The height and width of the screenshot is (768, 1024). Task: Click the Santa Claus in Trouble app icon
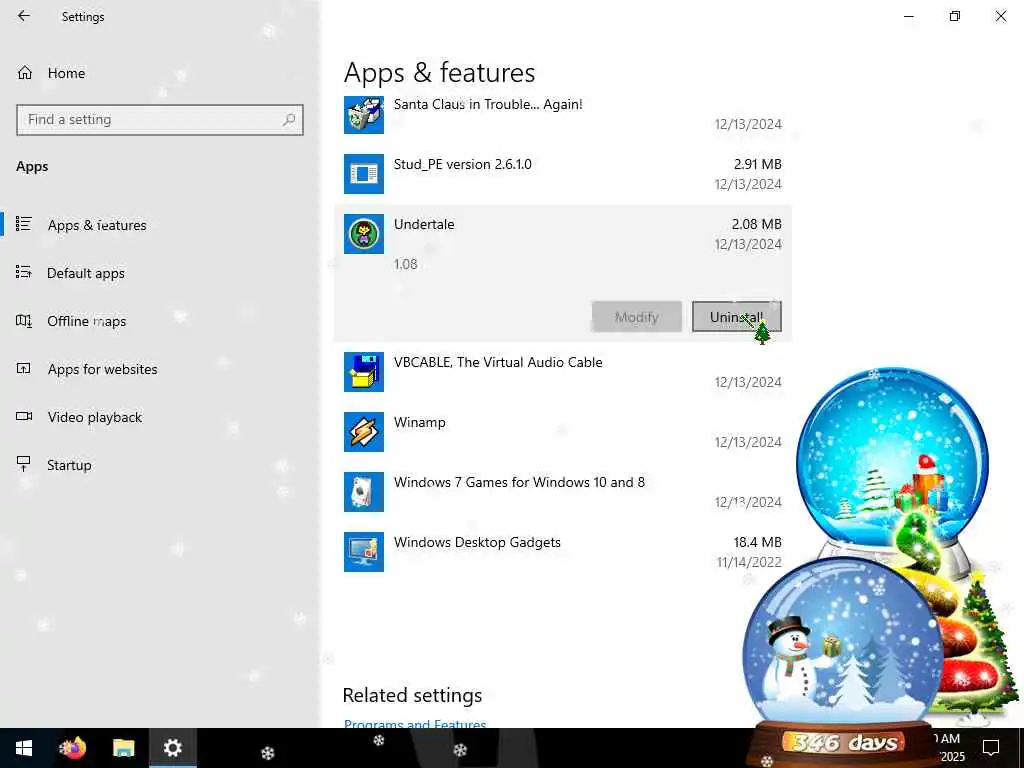tap(364, 114)
